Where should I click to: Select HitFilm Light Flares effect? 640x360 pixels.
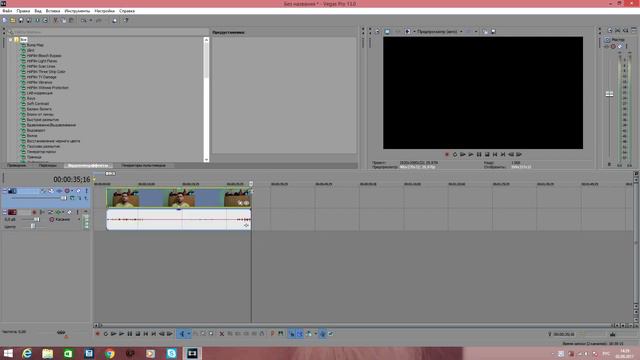(x=42, y=61)
